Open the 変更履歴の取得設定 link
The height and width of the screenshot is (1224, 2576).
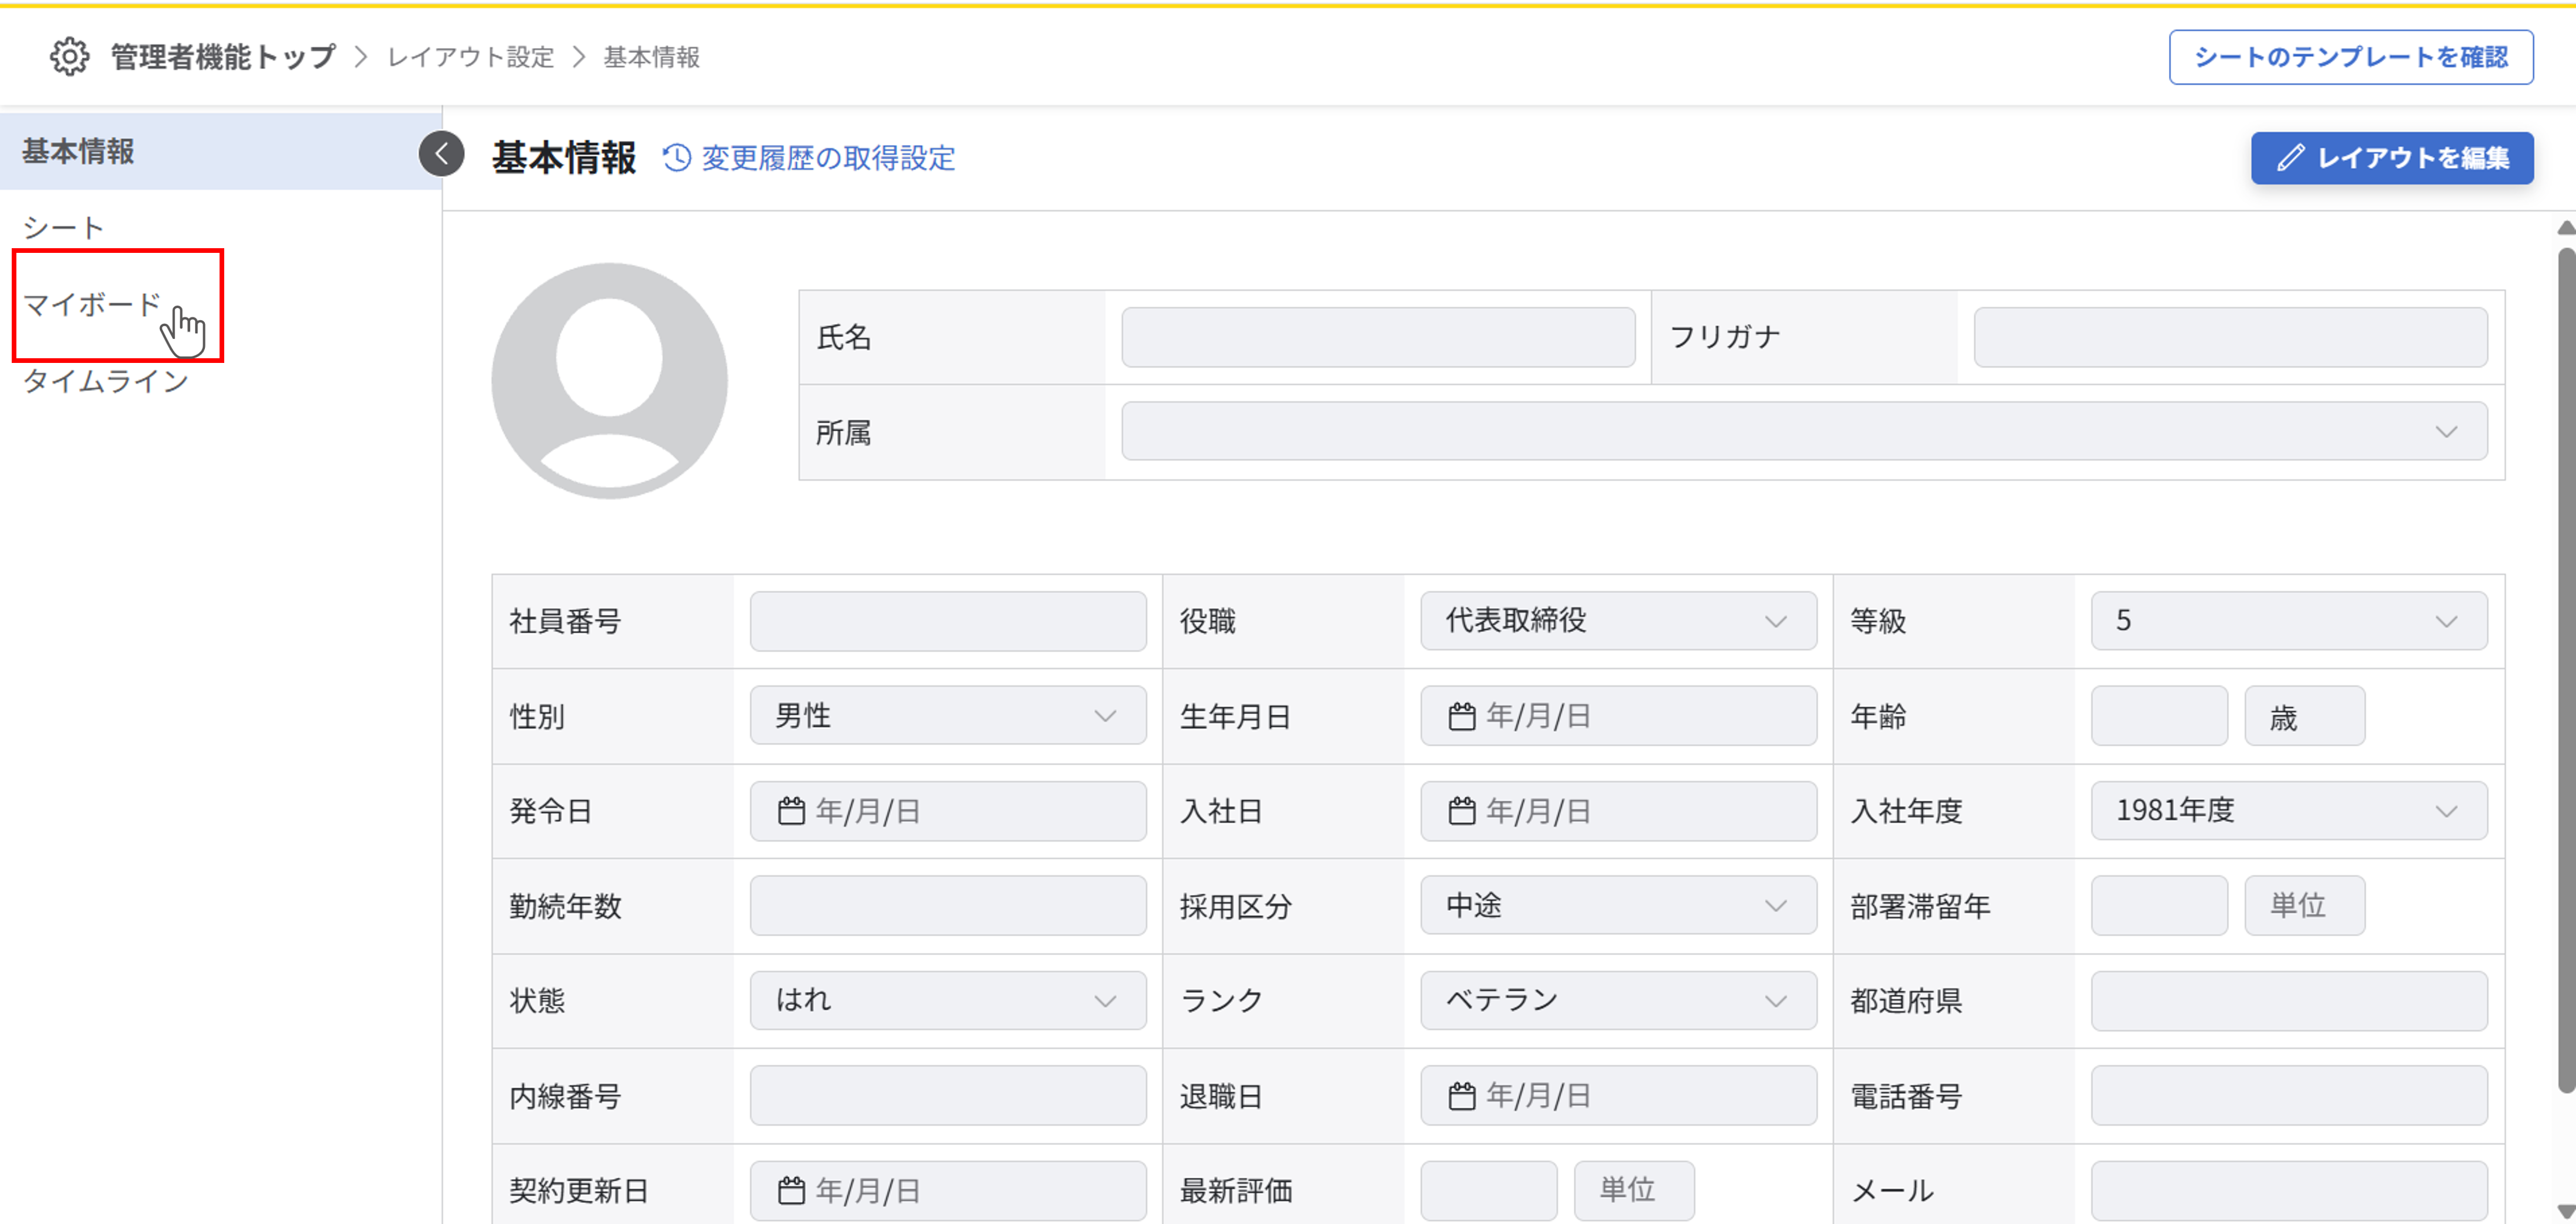[x=828, y=158]
